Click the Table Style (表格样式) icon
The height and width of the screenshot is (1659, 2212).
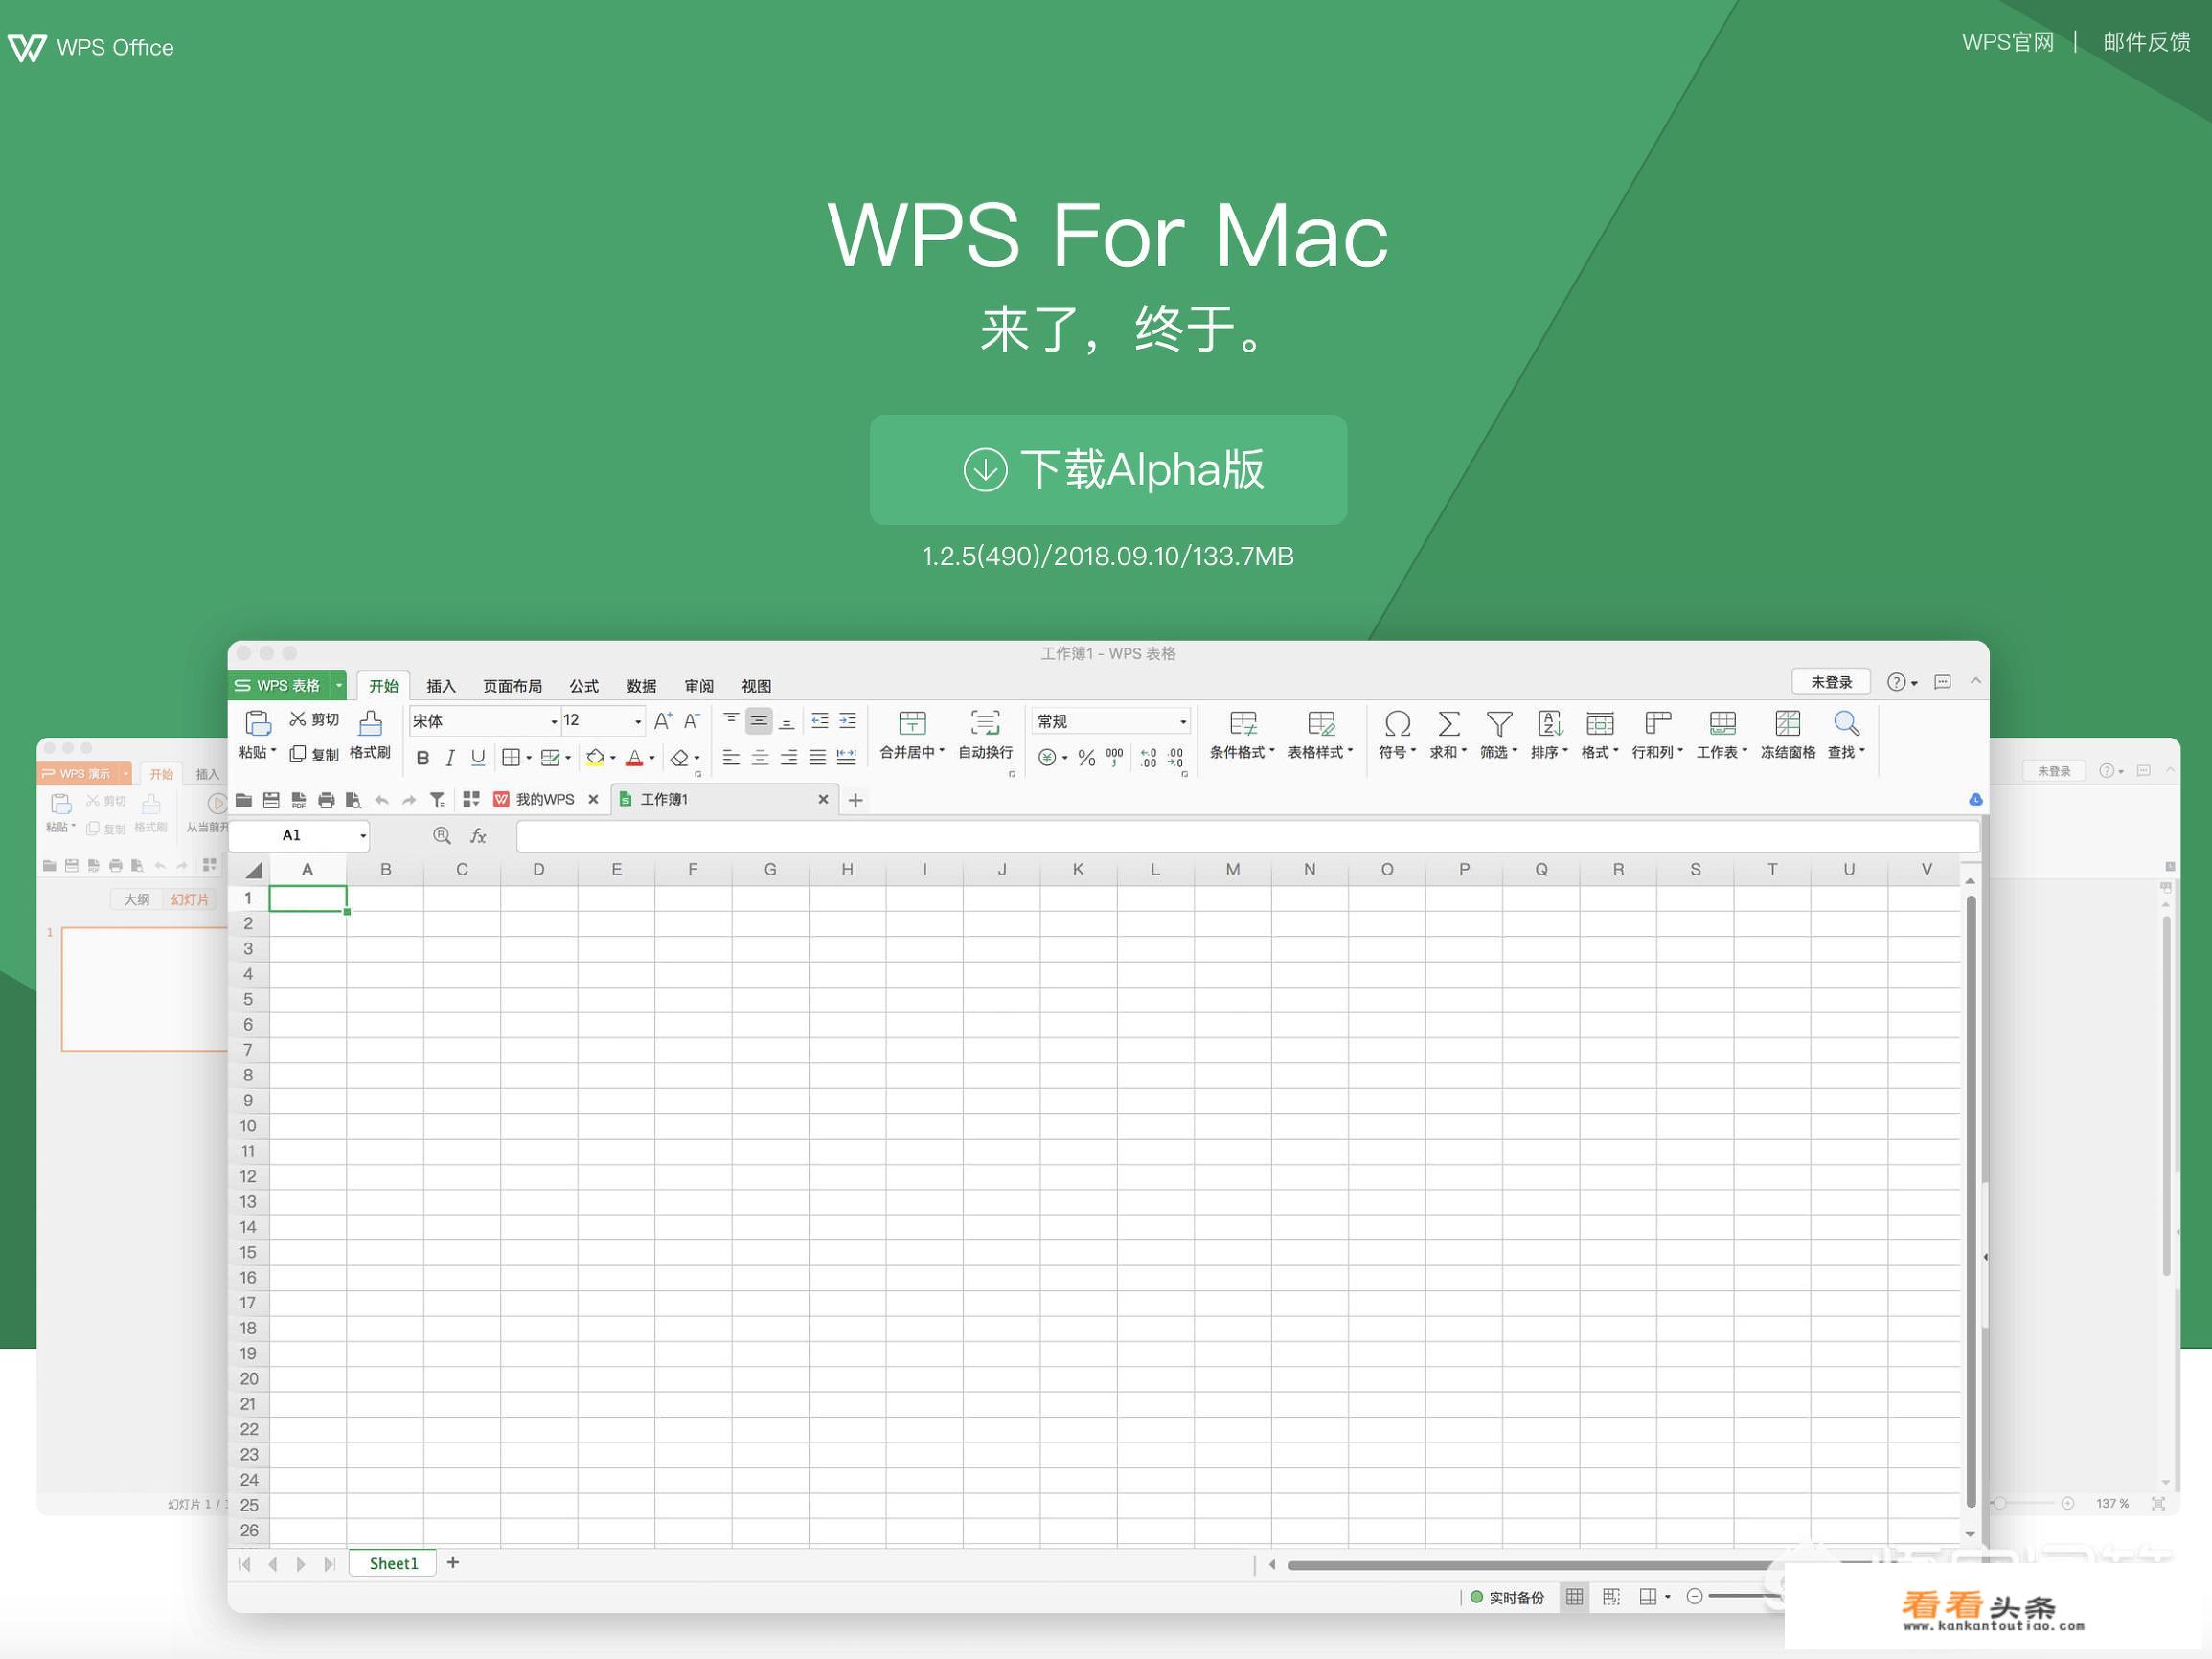tap(1321, 722)
